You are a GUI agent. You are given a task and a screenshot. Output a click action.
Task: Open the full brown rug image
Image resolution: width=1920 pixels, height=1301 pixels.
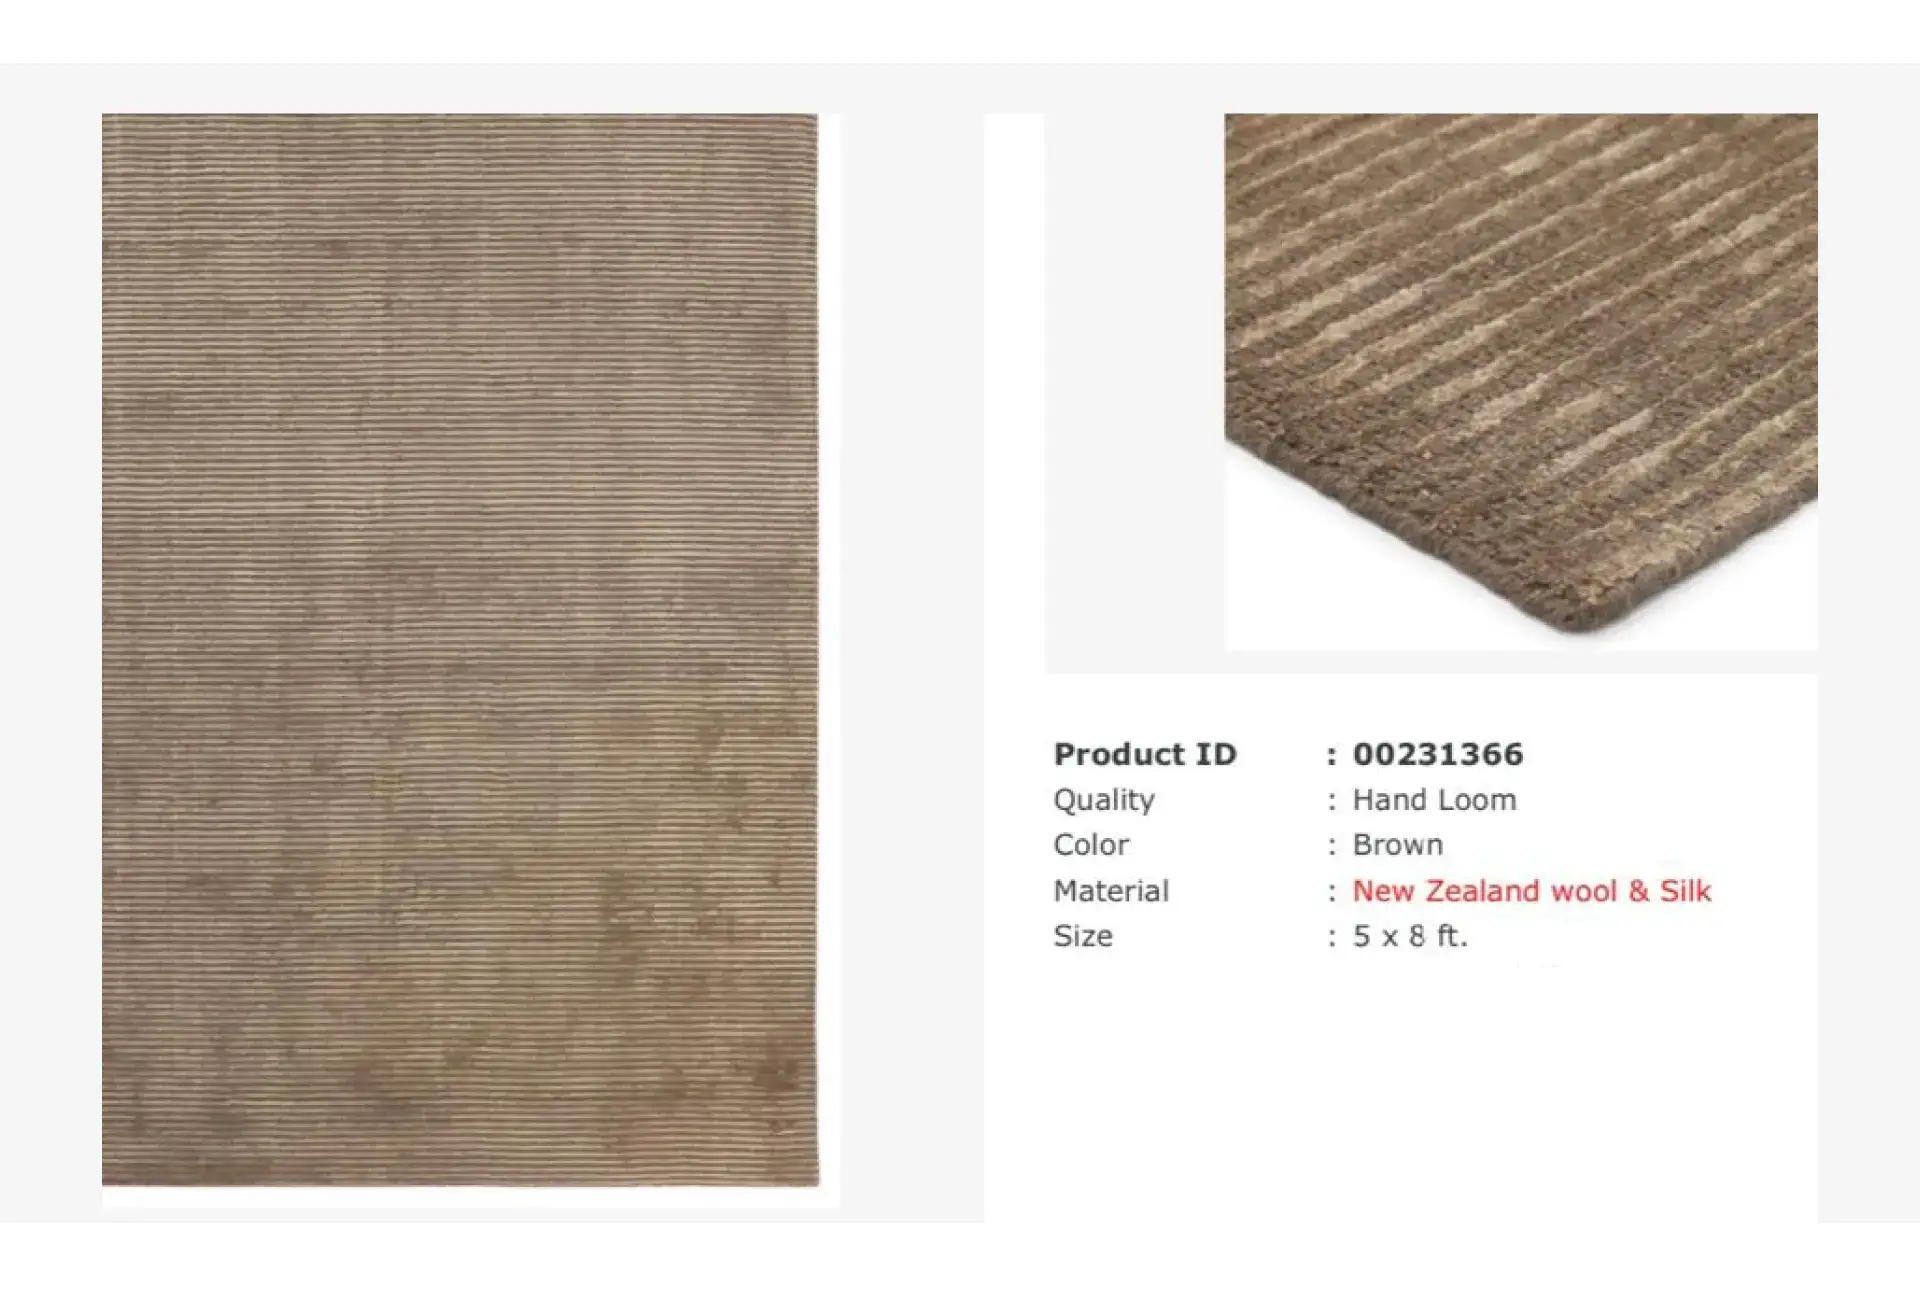(460, 650)
